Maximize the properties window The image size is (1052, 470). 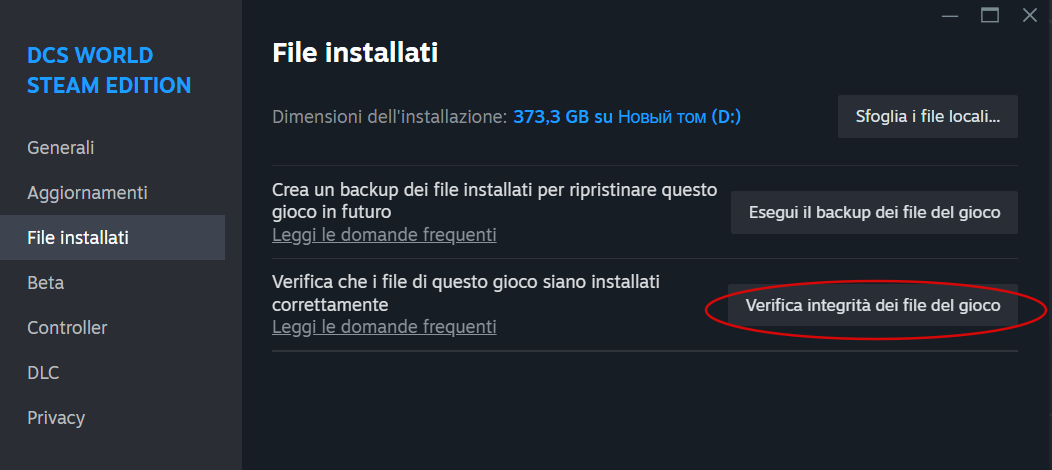click(990, 15)
